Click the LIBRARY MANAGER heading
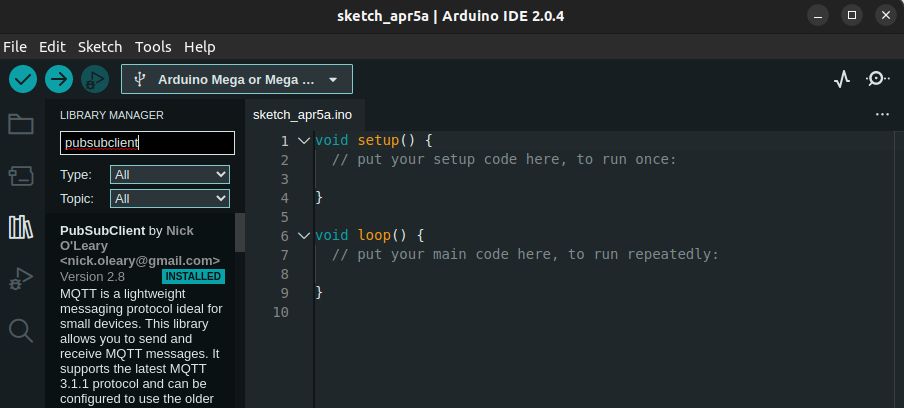Viewport: 904px width, 408px height. point(112,115)
